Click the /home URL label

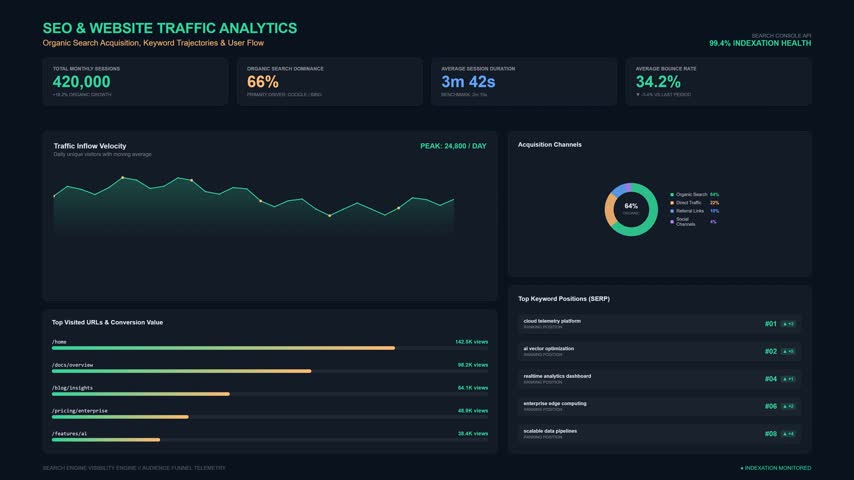click(x=59, y=342)
